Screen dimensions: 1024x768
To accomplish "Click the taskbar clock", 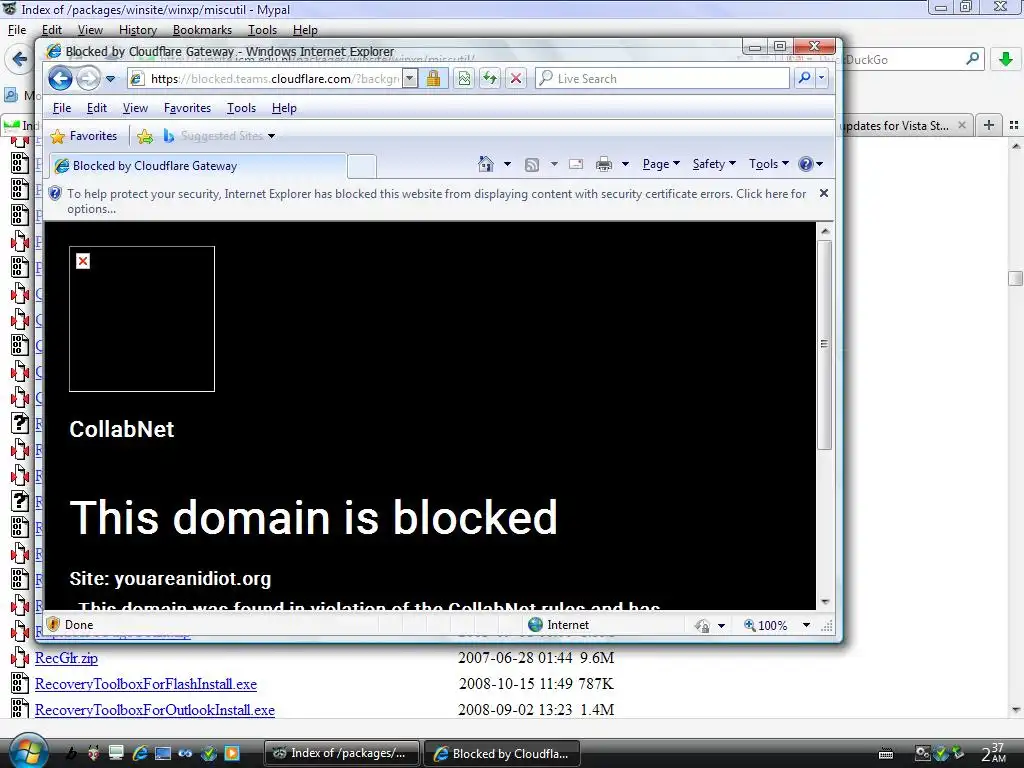I will (x=995, y=753).
